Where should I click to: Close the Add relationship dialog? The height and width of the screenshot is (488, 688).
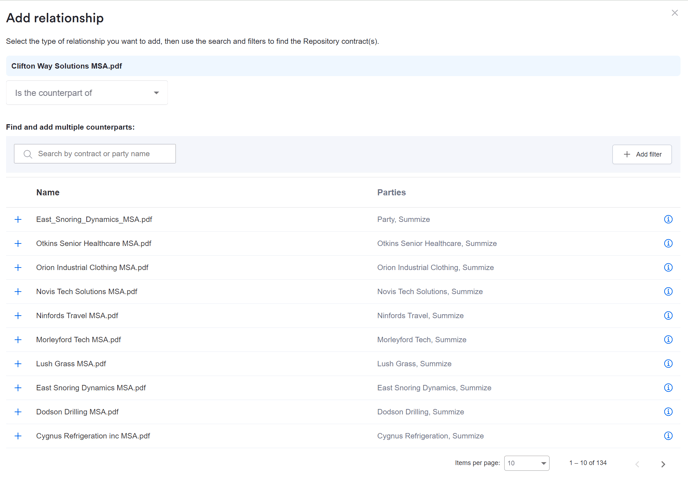675,13
